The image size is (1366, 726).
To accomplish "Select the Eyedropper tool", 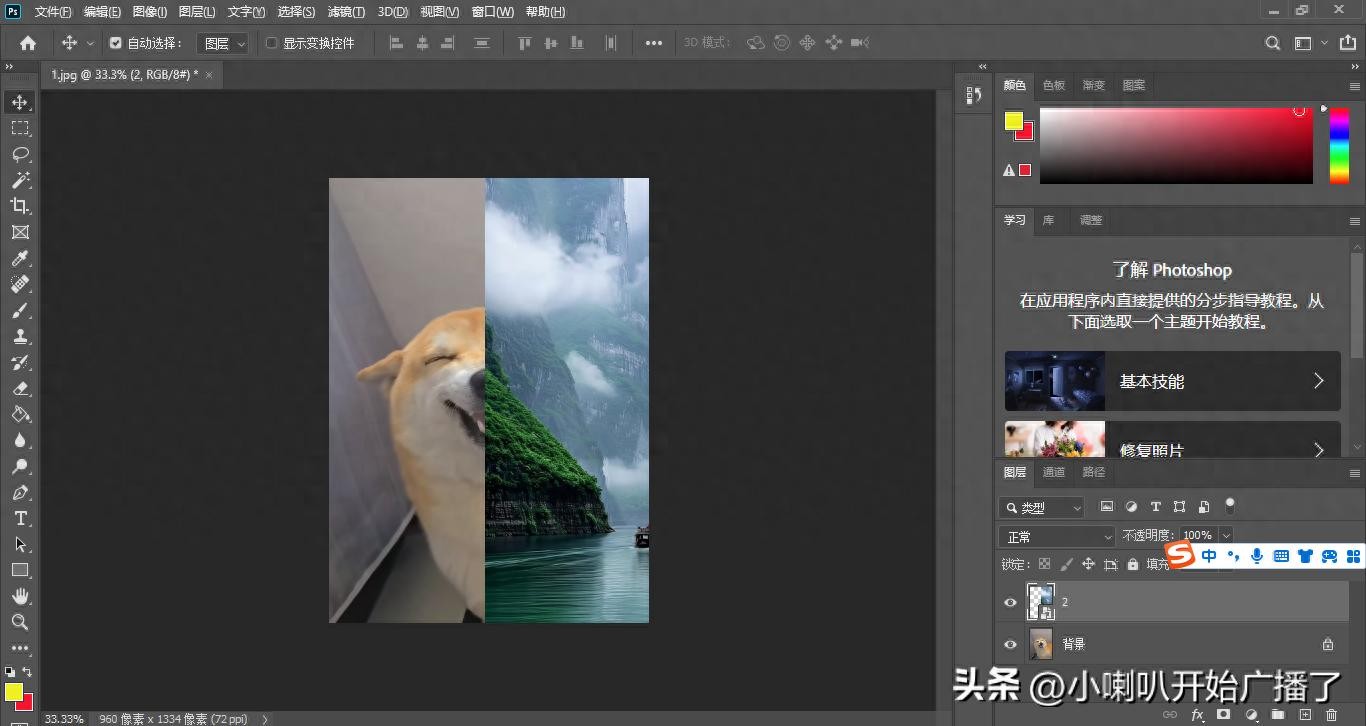I will [20, 258].
